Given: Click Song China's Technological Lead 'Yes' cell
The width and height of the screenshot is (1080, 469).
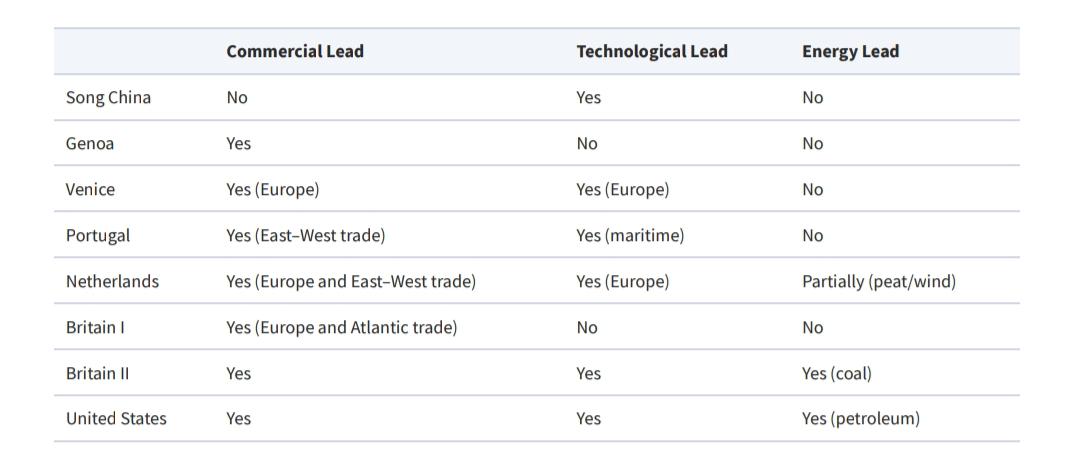Looking at the screenshot, I should [588, 97].
